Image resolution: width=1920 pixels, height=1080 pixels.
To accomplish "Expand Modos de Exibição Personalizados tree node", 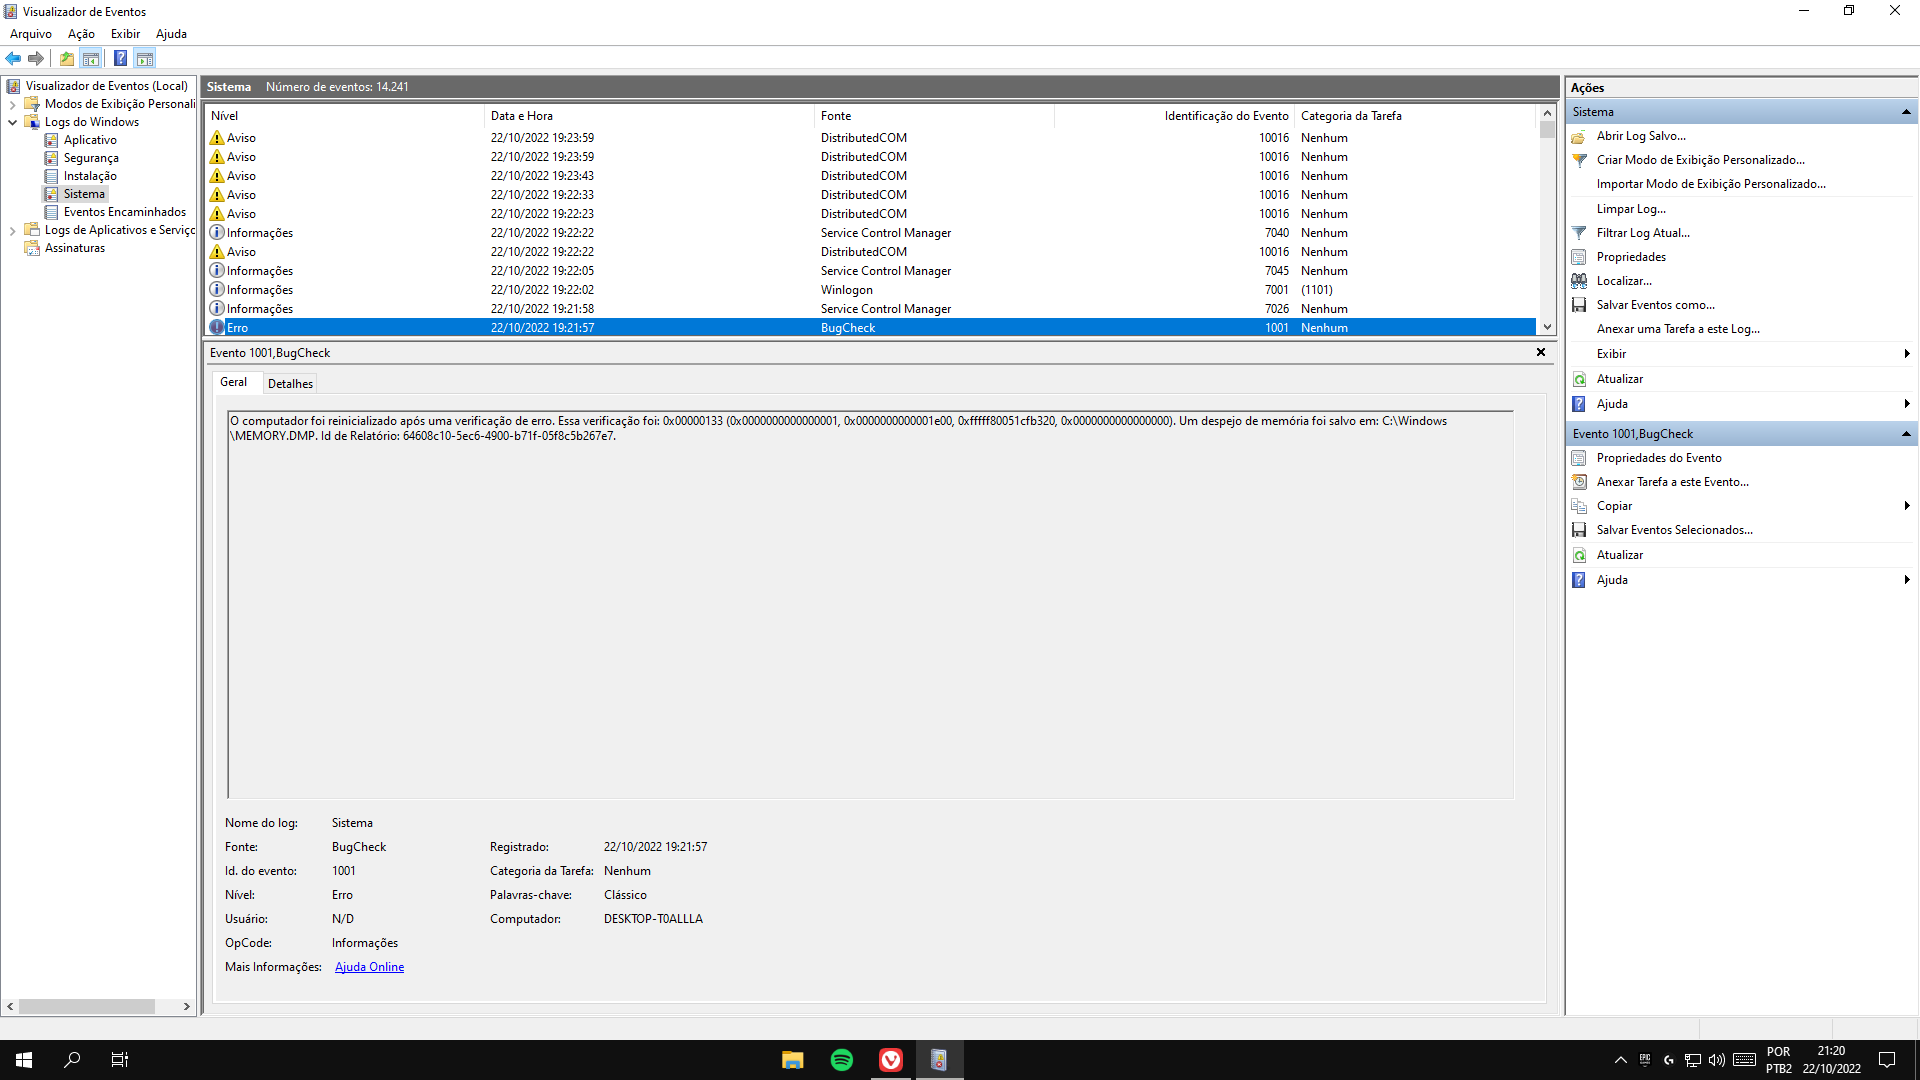I will click(x=12, y=104).
